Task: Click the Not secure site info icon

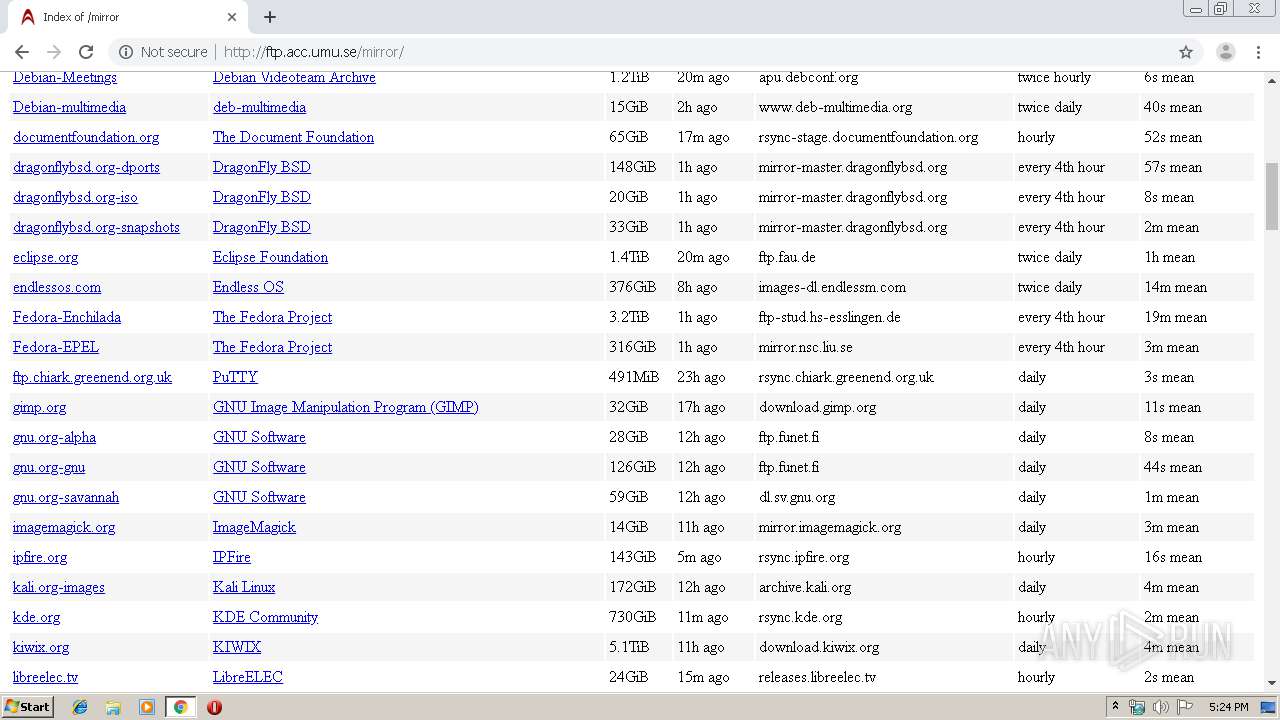Action: click(126, 52)
